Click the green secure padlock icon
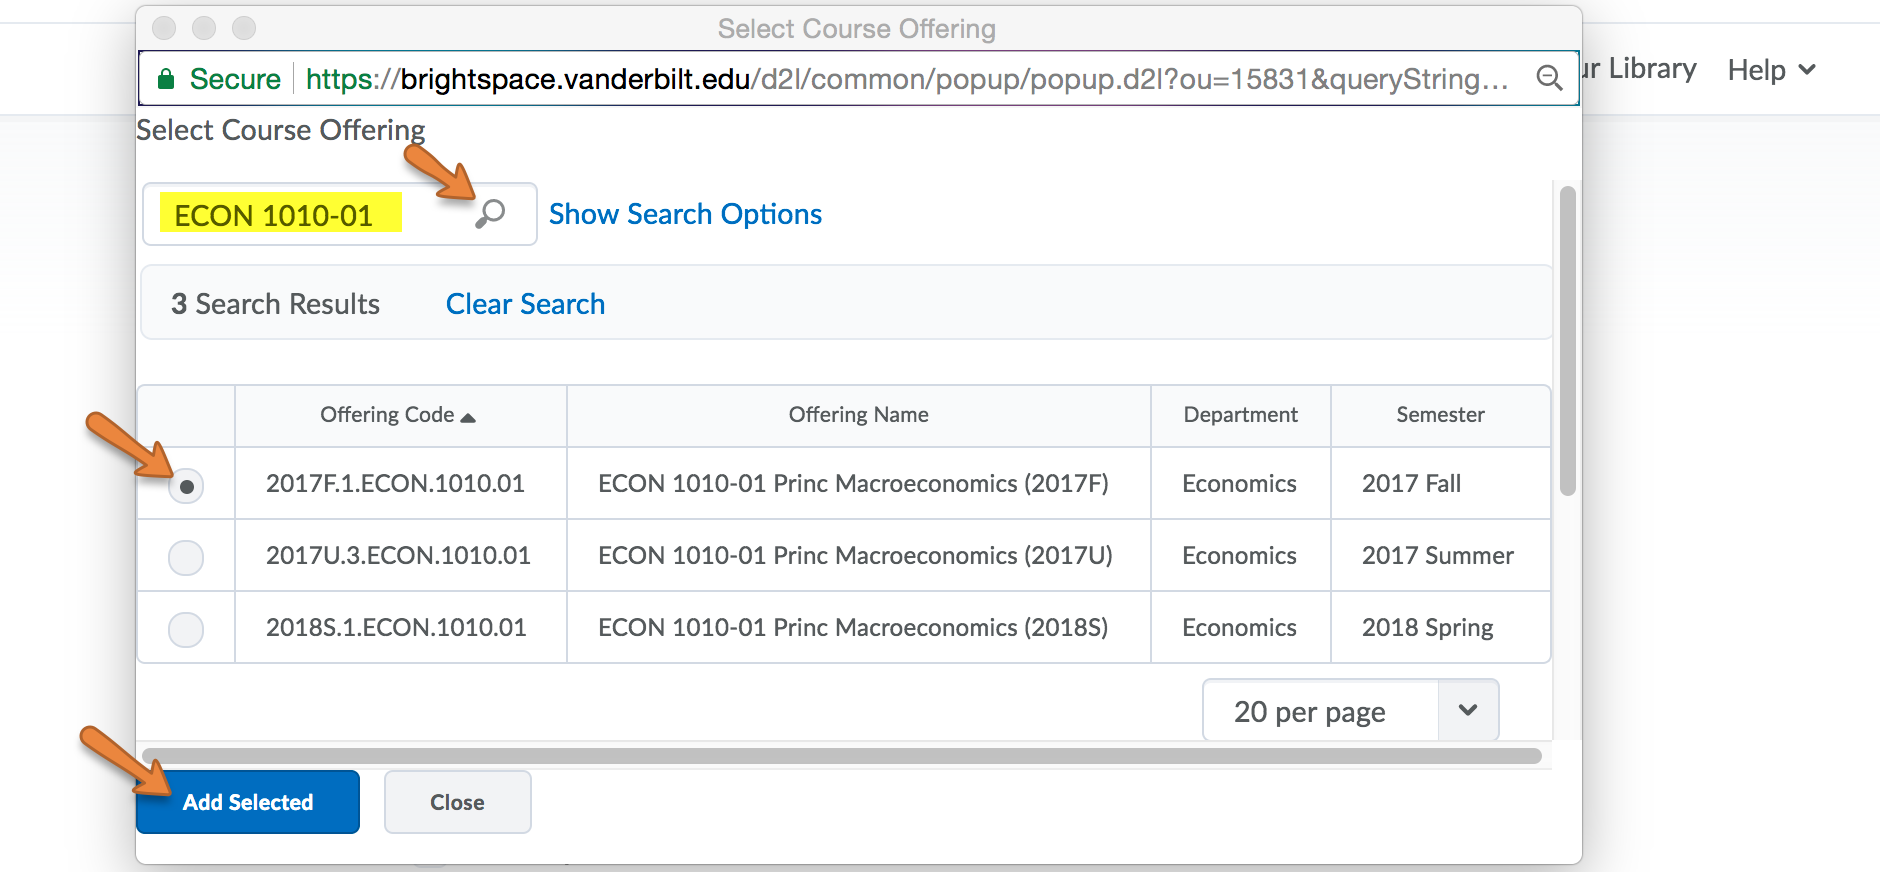This screenshot has width=1880, height=872. pyautogui.click(x=167, y=79)
